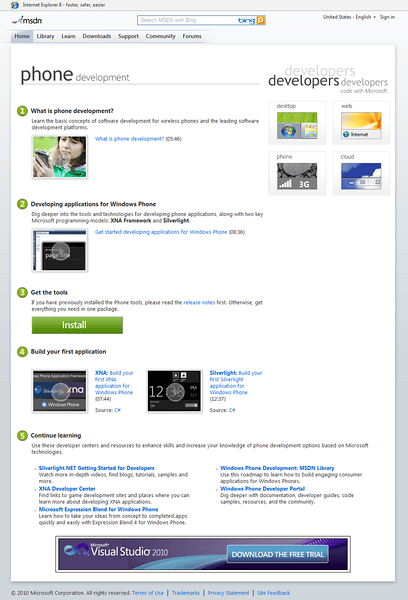Open the release notes link
The width and height of the screenshot is (408, 600).
pyautogui.click(x=199, y=303)
